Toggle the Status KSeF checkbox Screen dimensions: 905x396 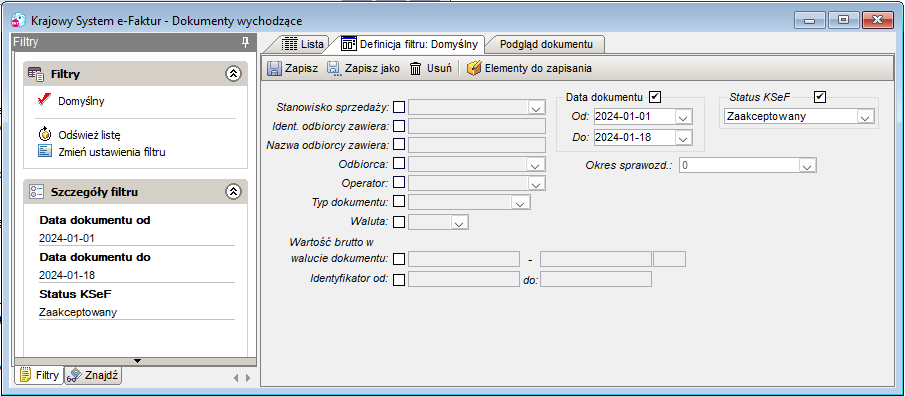coord(820,96)
